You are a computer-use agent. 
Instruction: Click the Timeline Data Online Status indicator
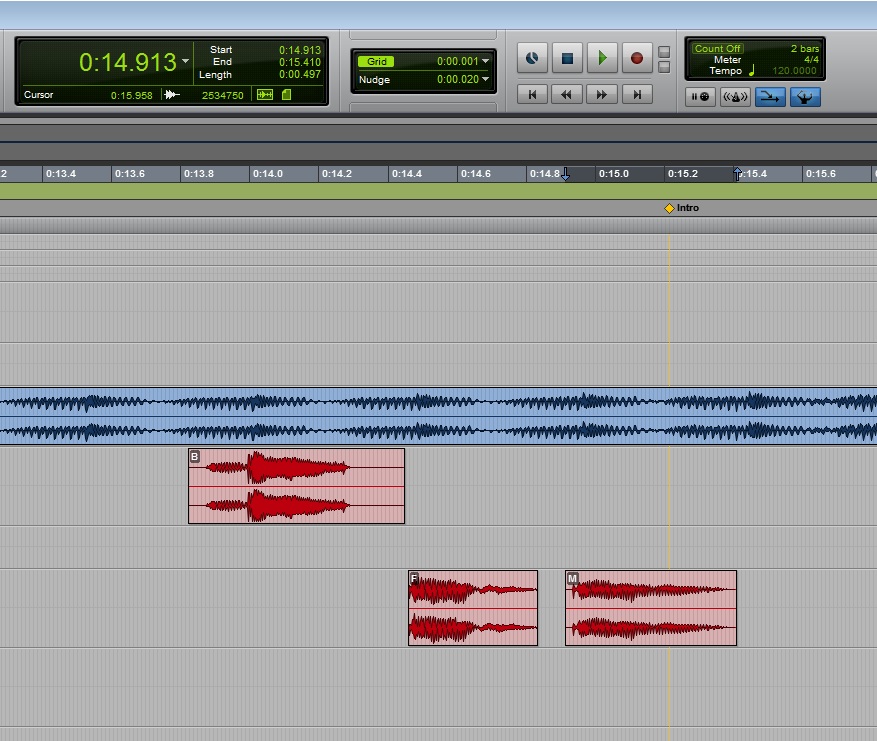(265, 95)
